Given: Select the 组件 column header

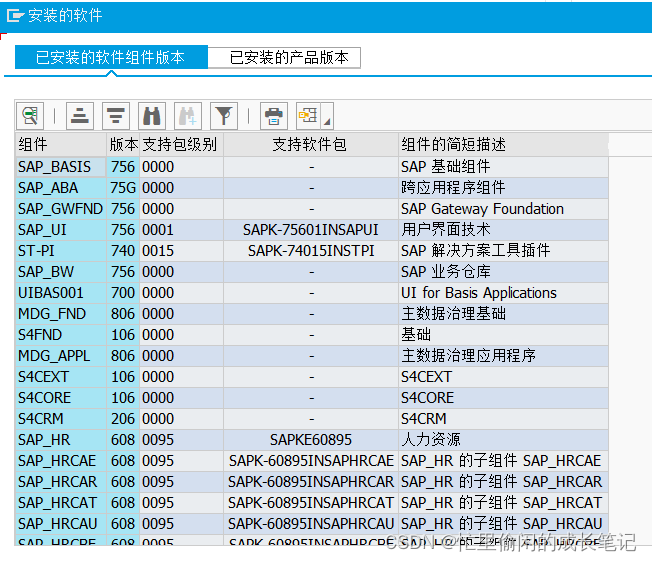Looking at the screenshot, I should (61, 145).
